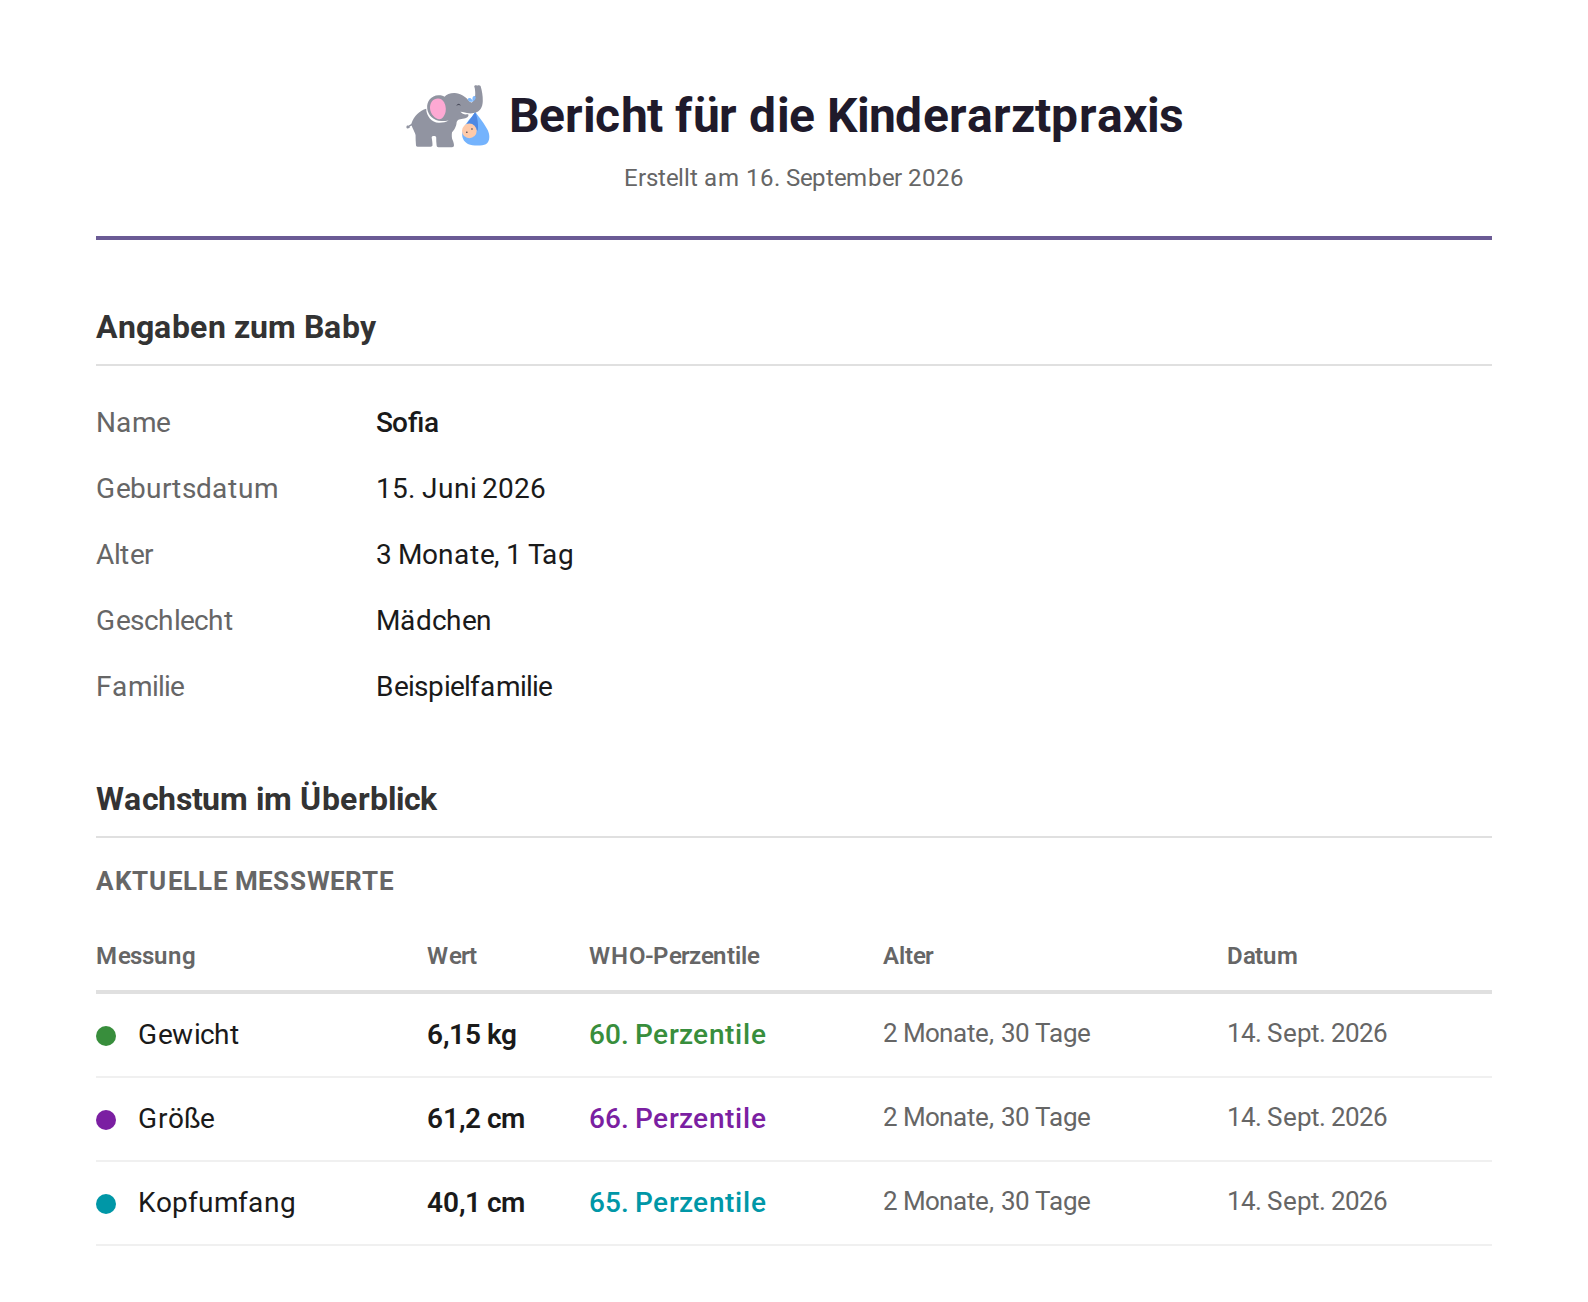
Task: Click the Familie label
Action: point(140,686)
